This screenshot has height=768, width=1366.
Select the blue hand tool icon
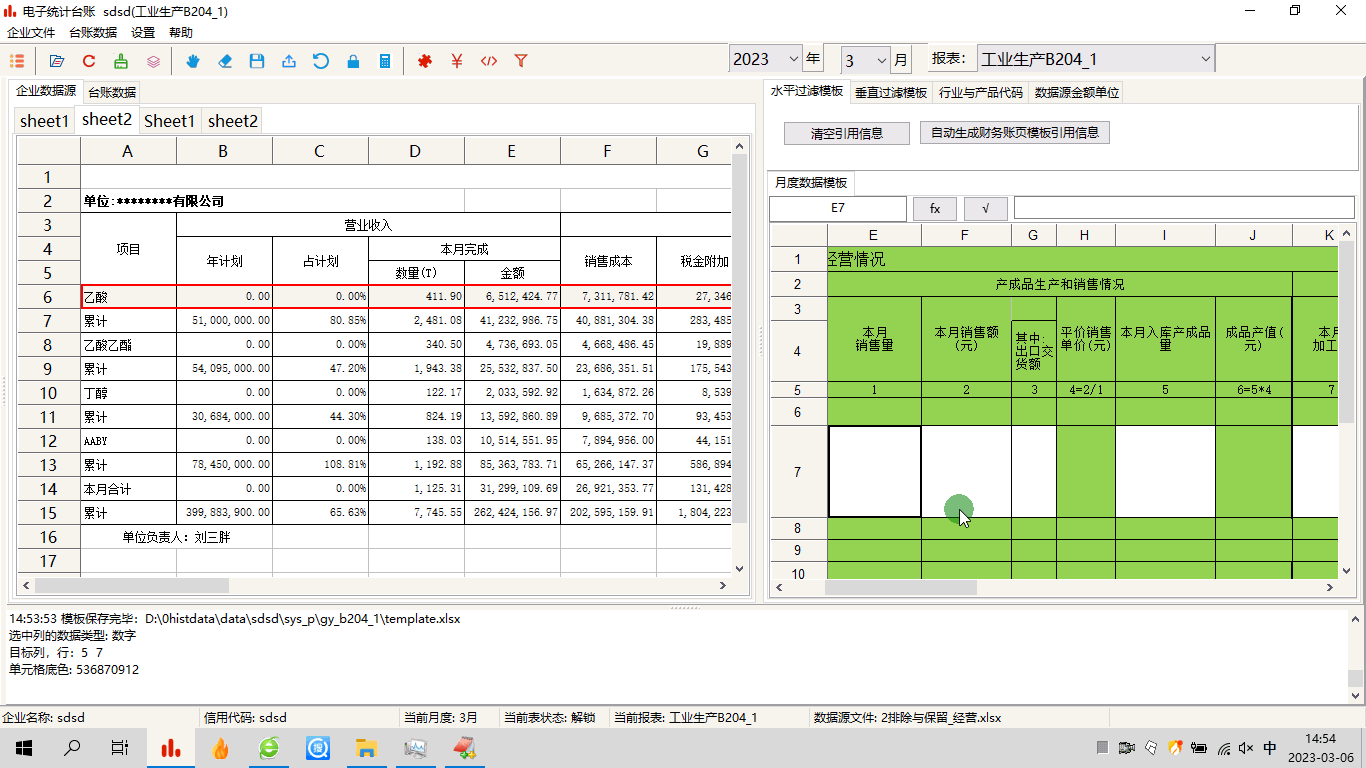pos(193,61)
